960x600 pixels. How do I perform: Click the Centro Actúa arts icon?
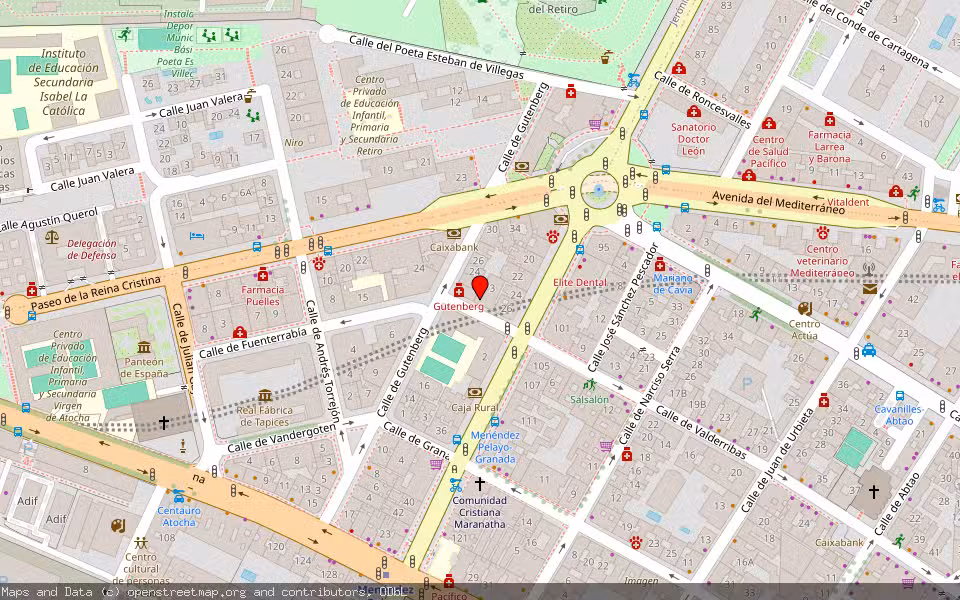point(804,309)
